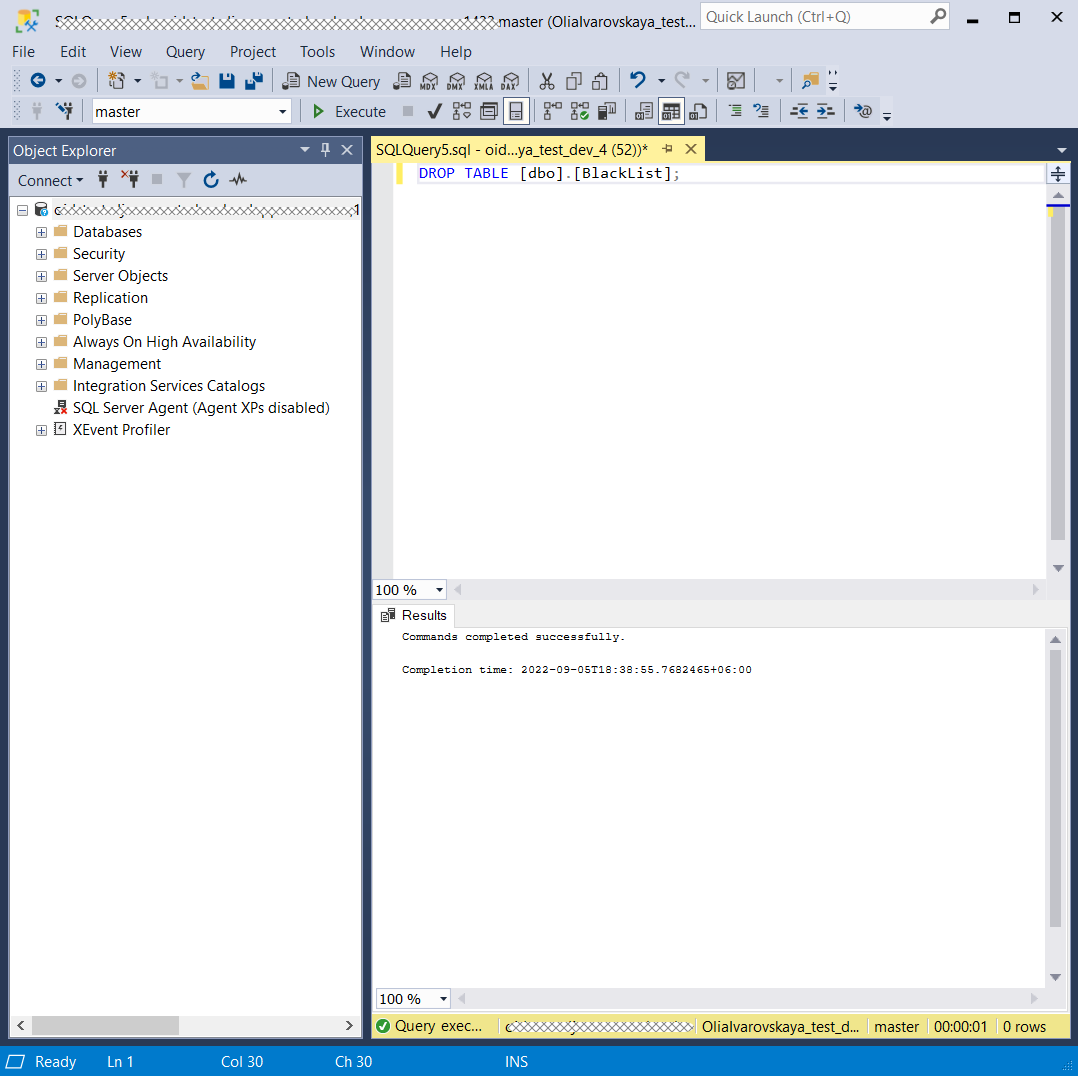1078x1076 pixels.
Task: Click the XMLA query icon
Action: [x=483, y=81]
